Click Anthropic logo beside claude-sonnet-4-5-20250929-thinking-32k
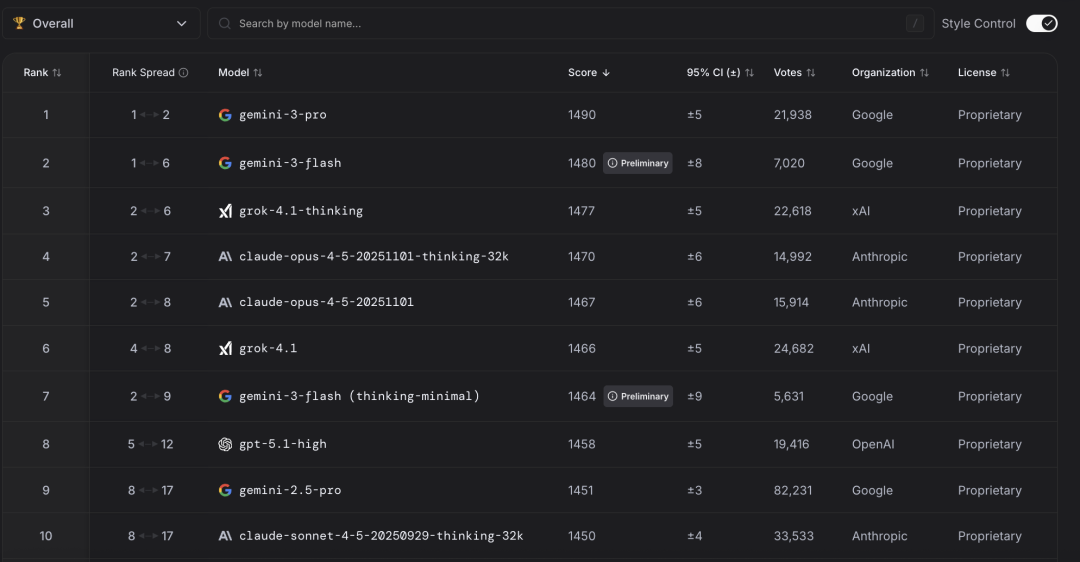This screenshot has height=562, width=1080. [225, 536]
